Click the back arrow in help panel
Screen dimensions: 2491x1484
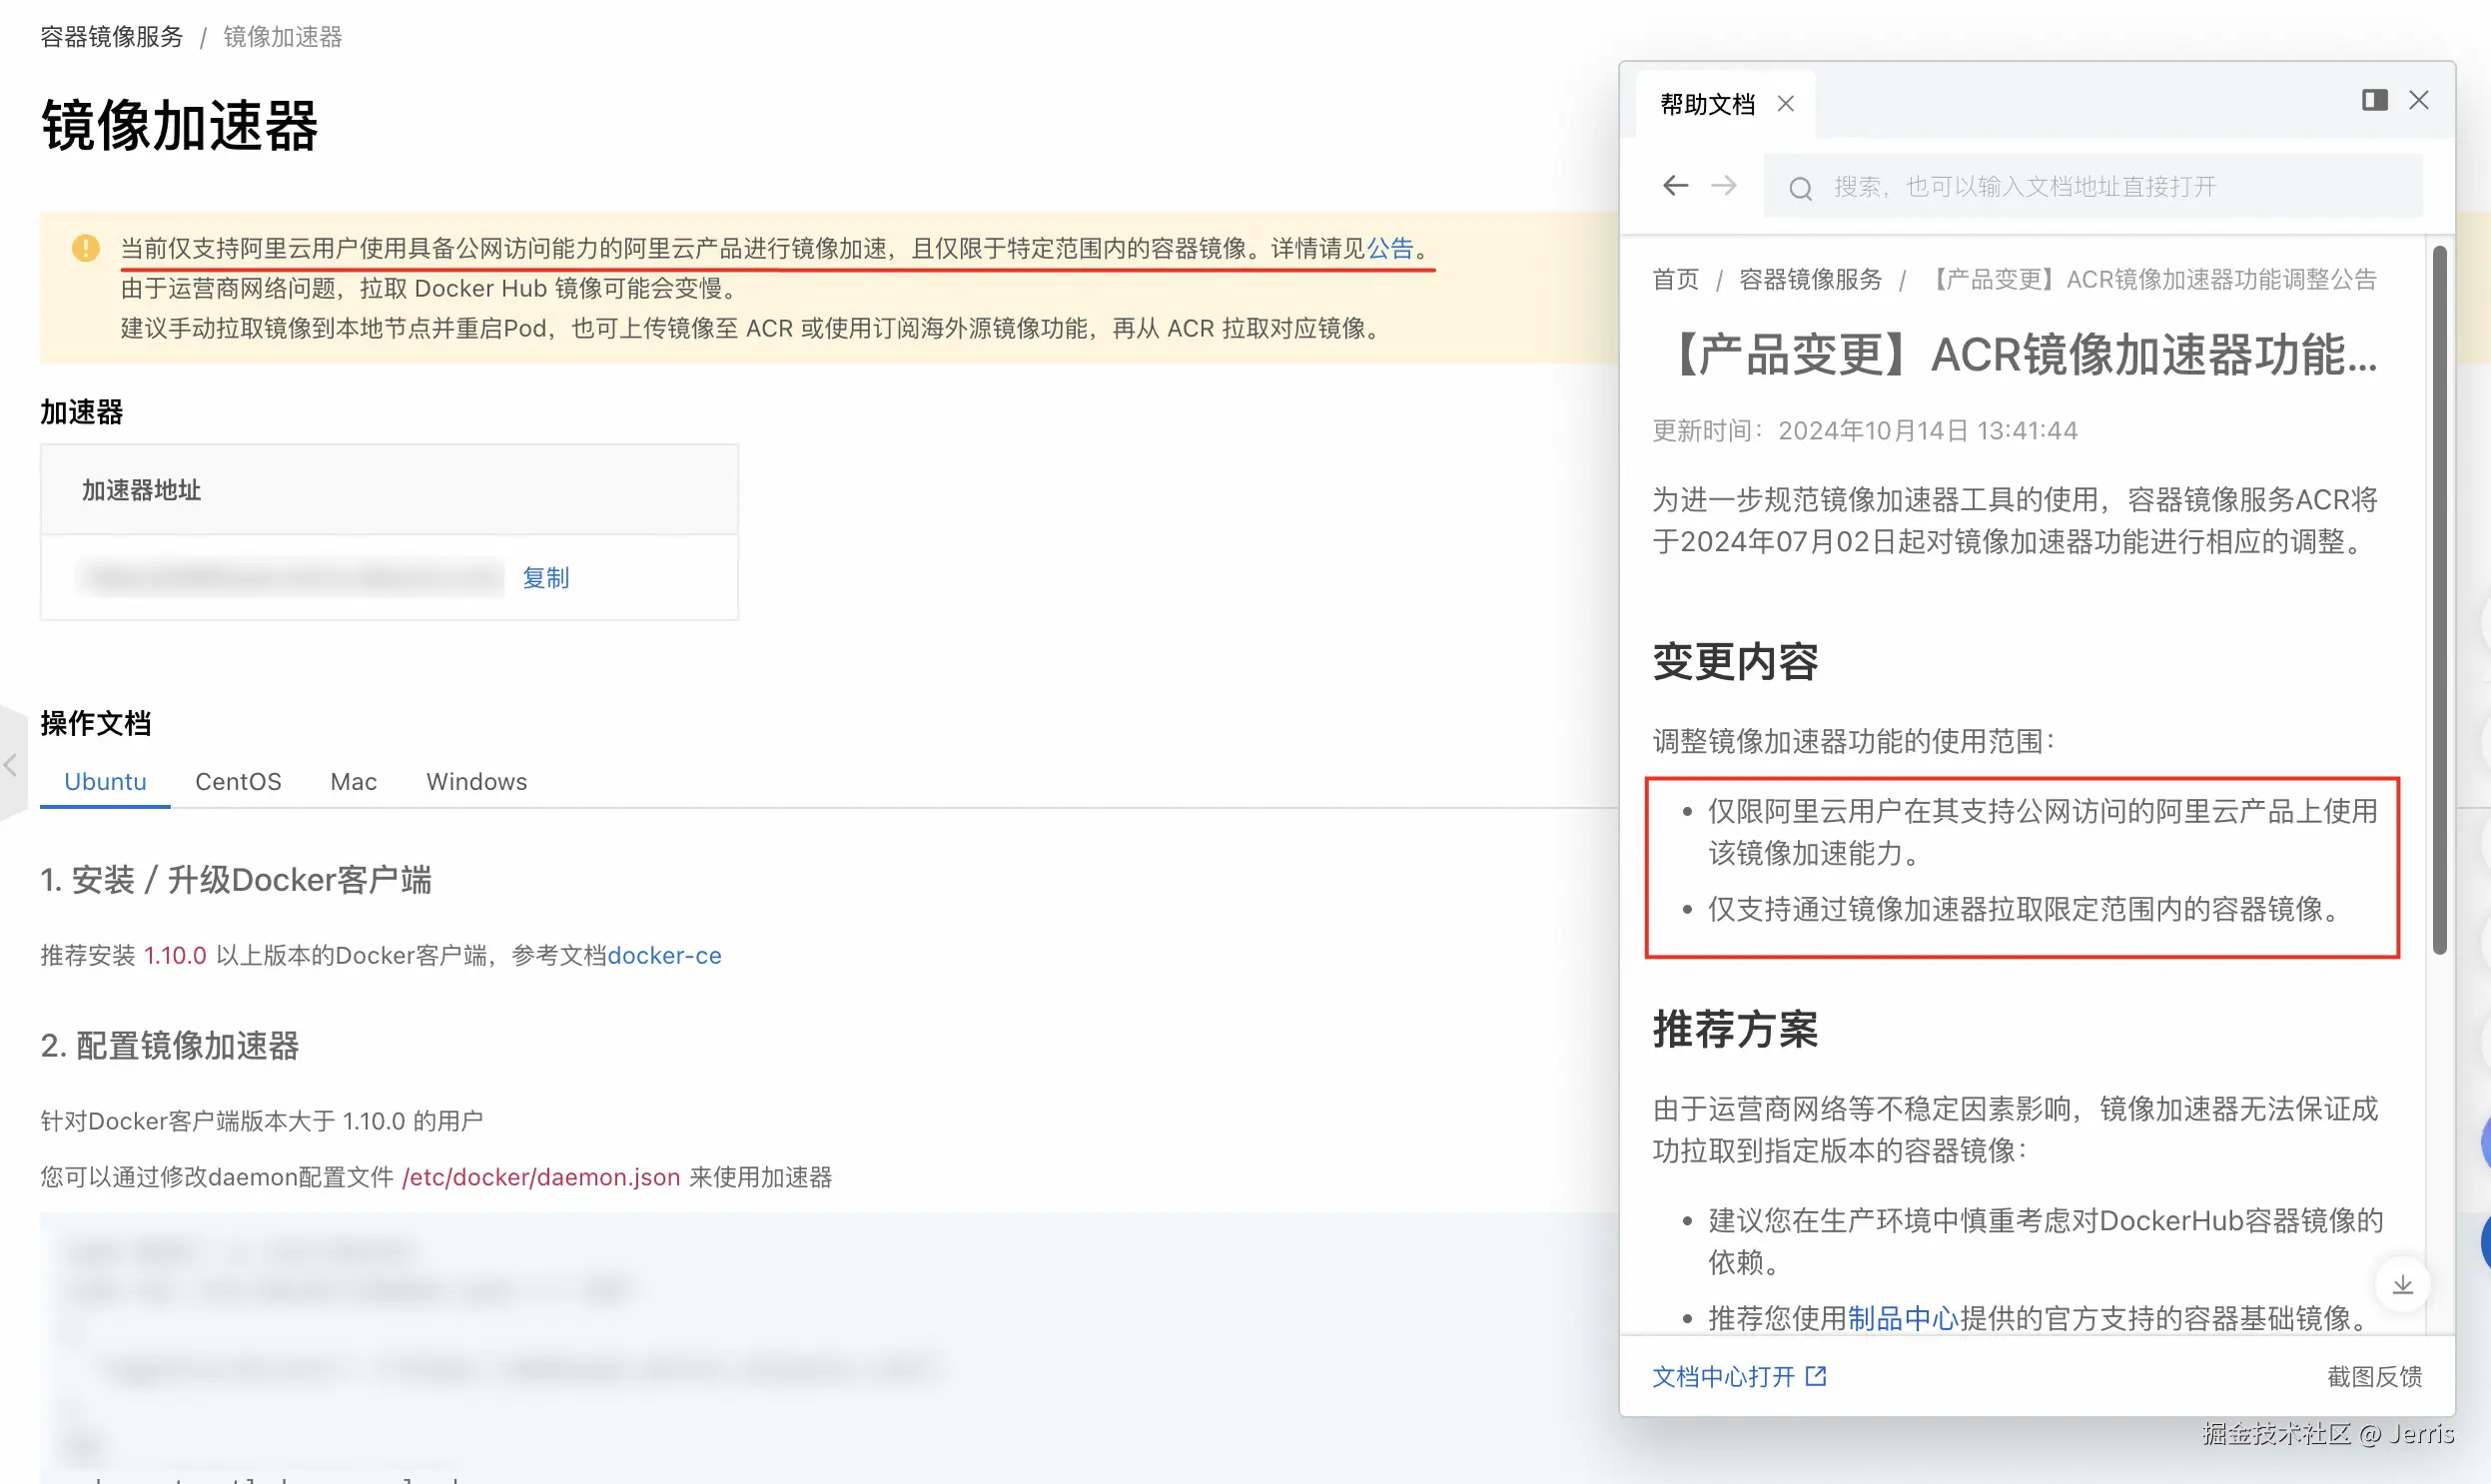(1675, 186)
